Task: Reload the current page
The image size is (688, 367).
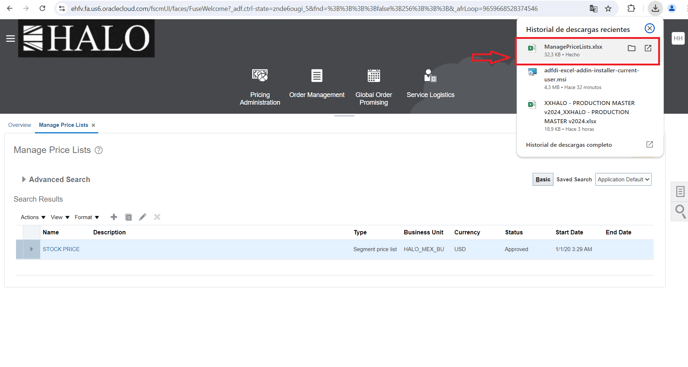Action: point(42,8)
